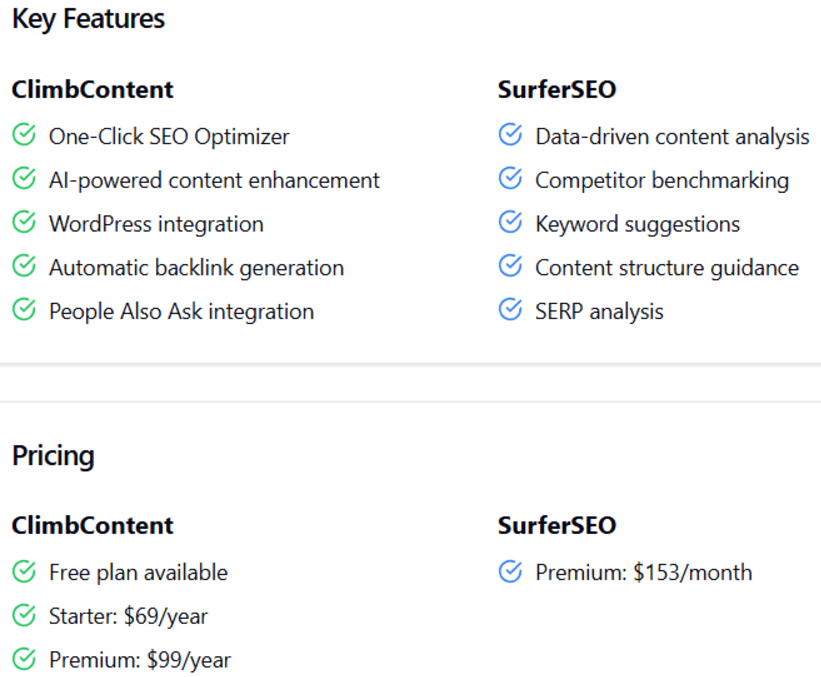Click the blue check icon beside Content structure guidance

(511, 267)
